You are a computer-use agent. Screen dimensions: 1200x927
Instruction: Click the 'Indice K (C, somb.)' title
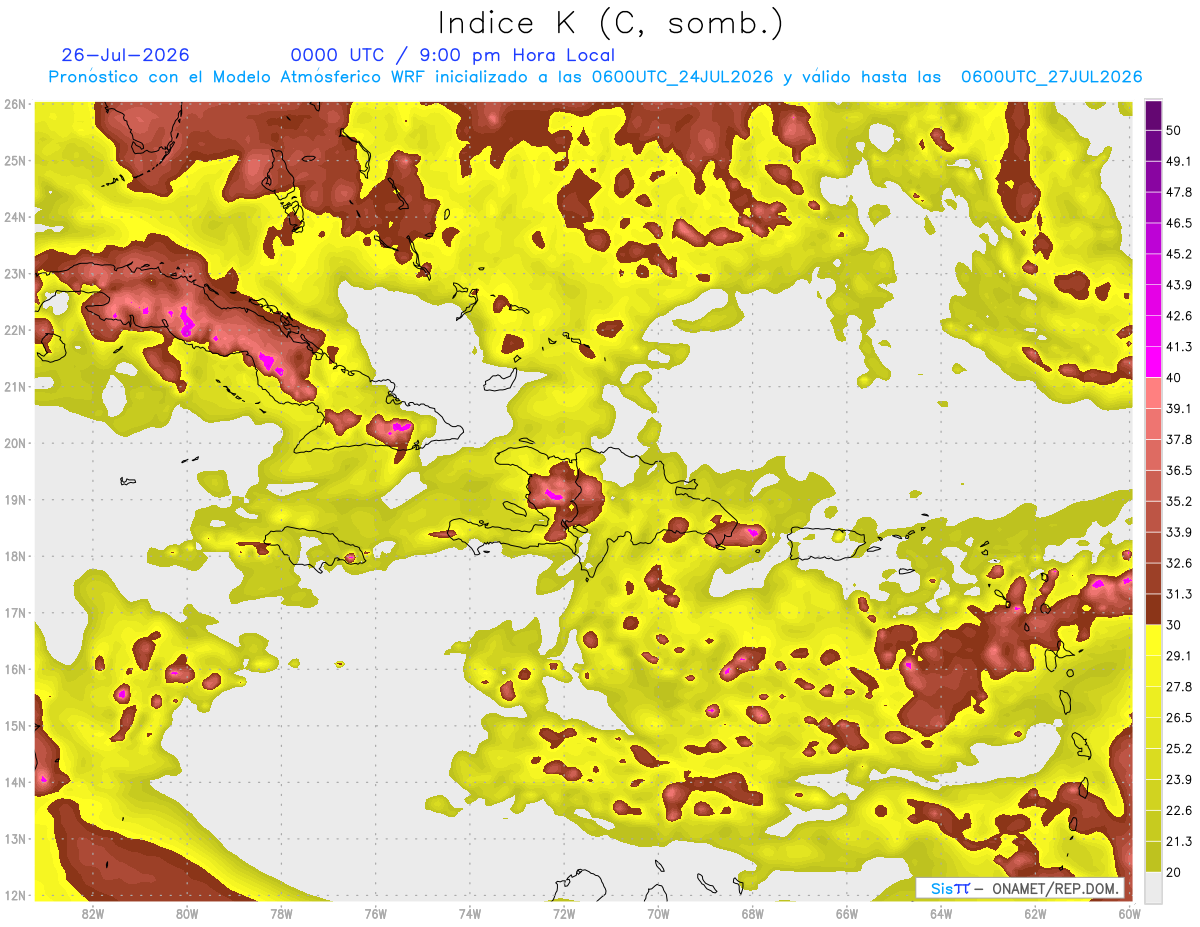[x=610, y=23]
